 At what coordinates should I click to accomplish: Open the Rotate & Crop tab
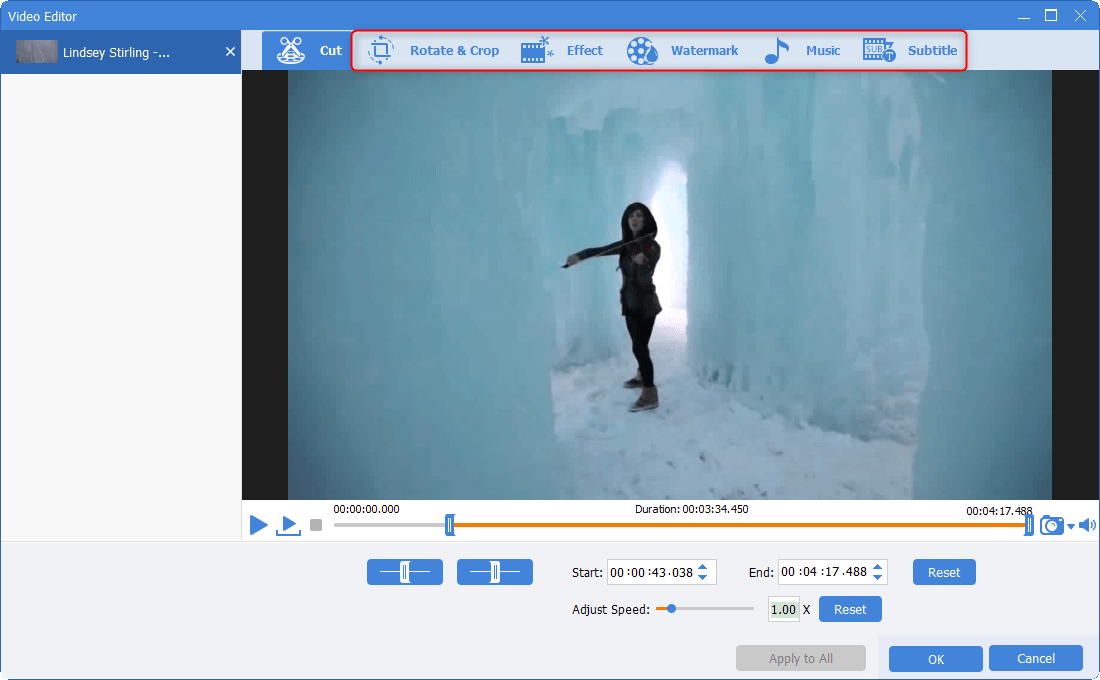pos(434,51)
